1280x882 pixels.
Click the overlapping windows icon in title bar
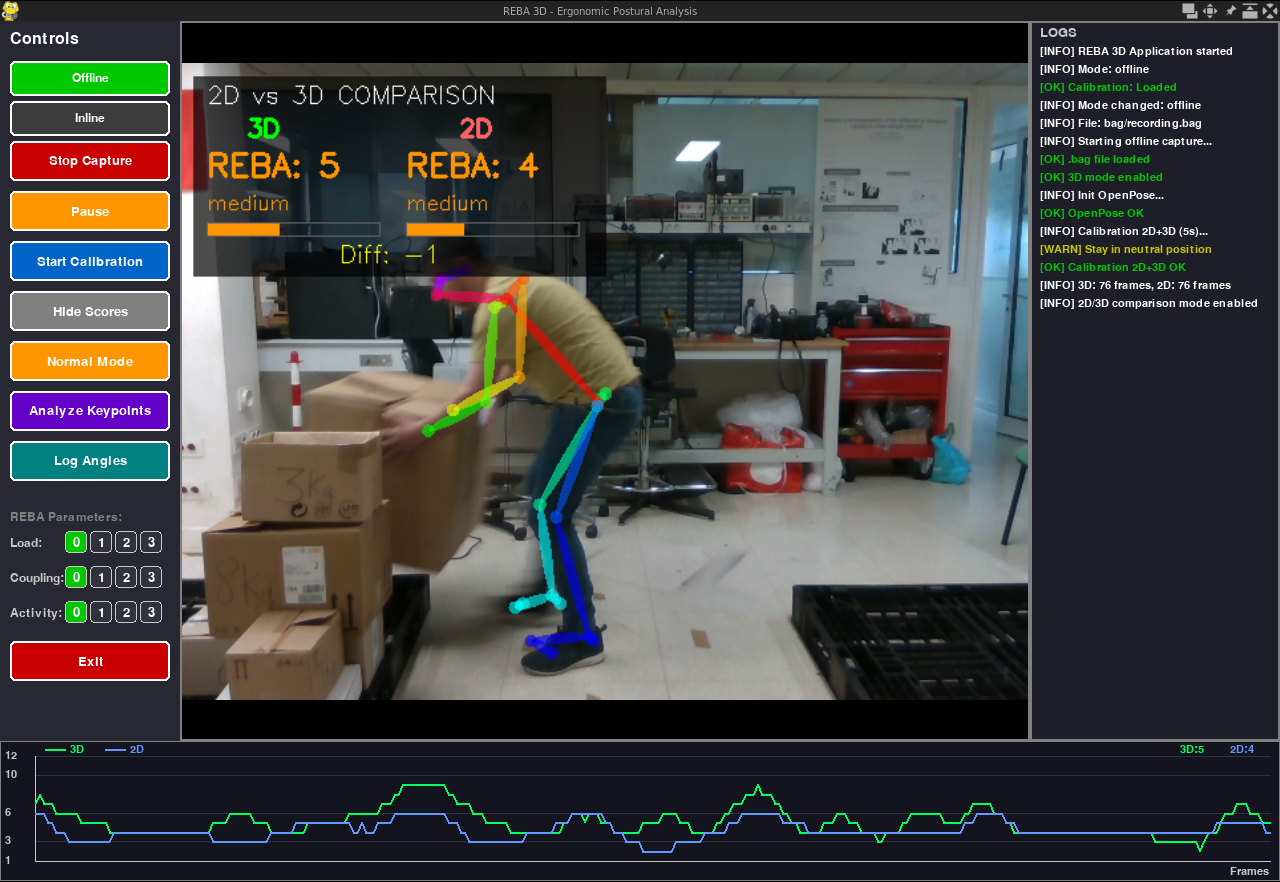click(x=1189, y=10)
